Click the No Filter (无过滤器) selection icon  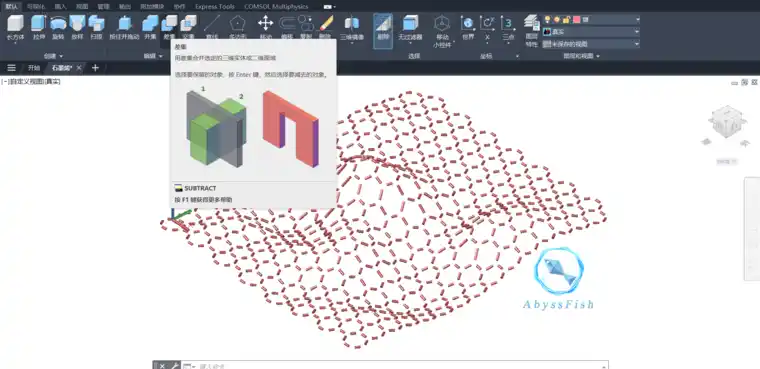pos(410,23)
